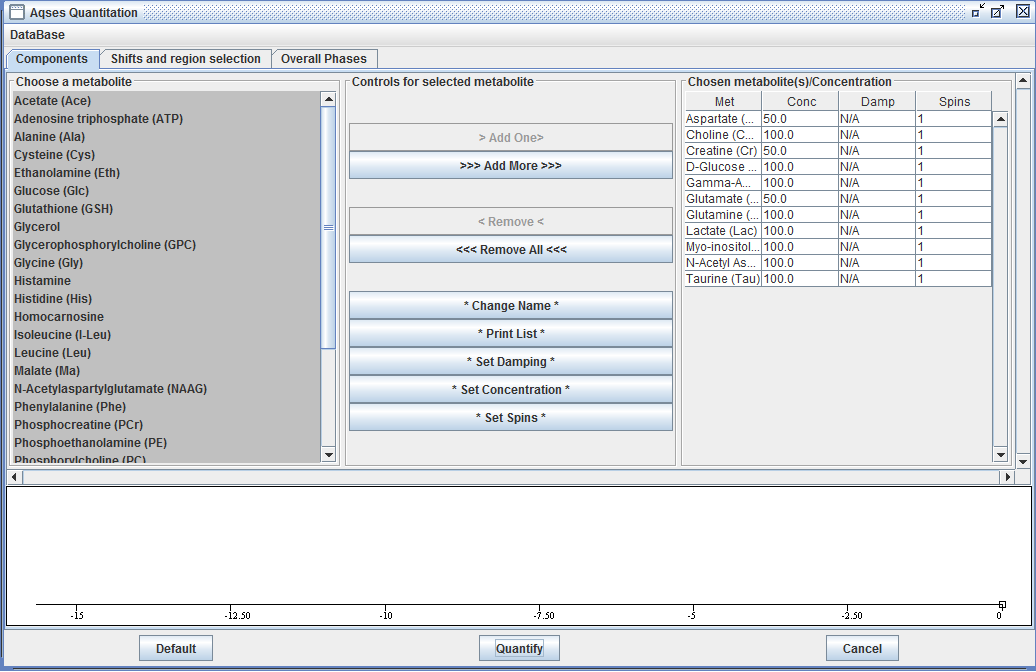This screenshot has height=672, width=1036.
Task: Select Homocarnosine in the list
Action: 166,317
